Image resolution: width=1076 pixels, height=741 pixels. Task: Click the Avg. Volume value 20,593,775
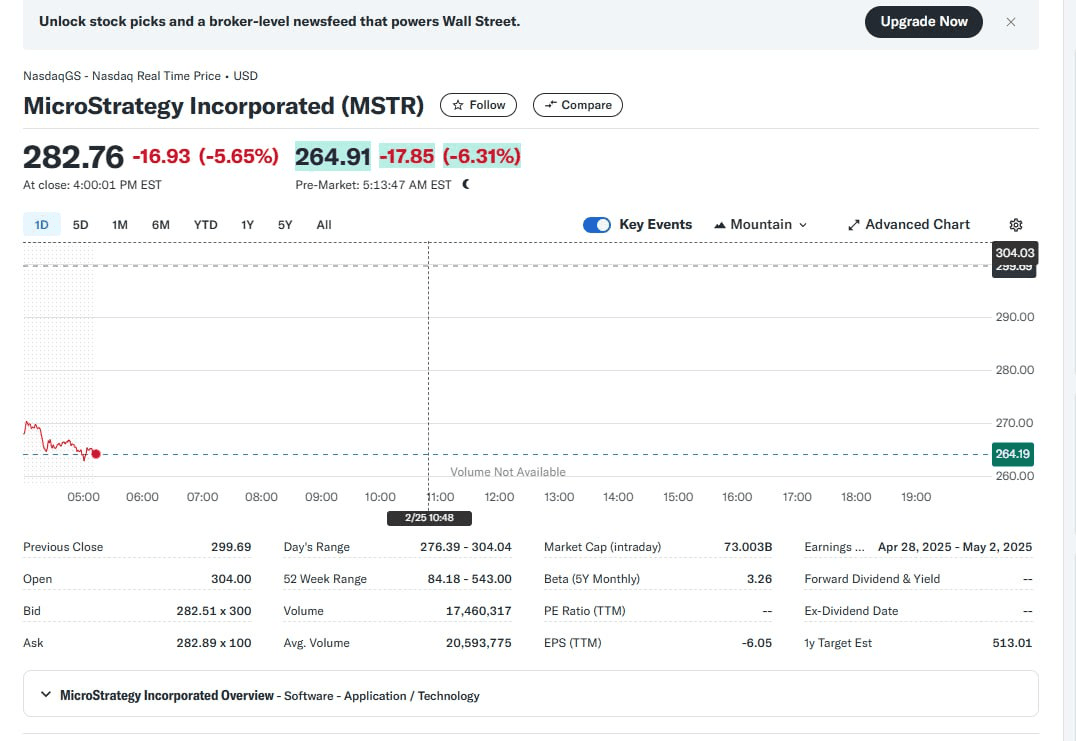coord(478,643)
